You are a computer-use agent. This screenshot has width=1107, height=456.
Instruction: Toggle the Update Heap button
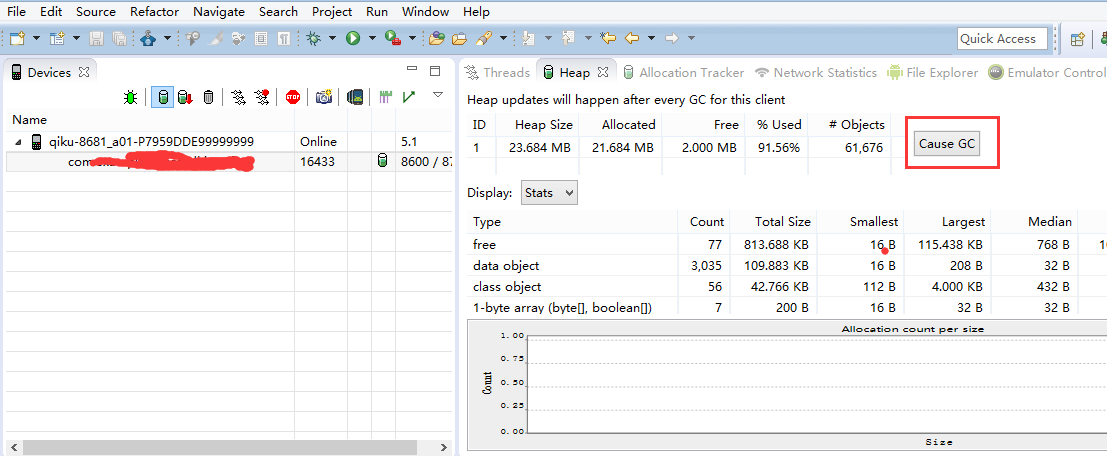161,97
